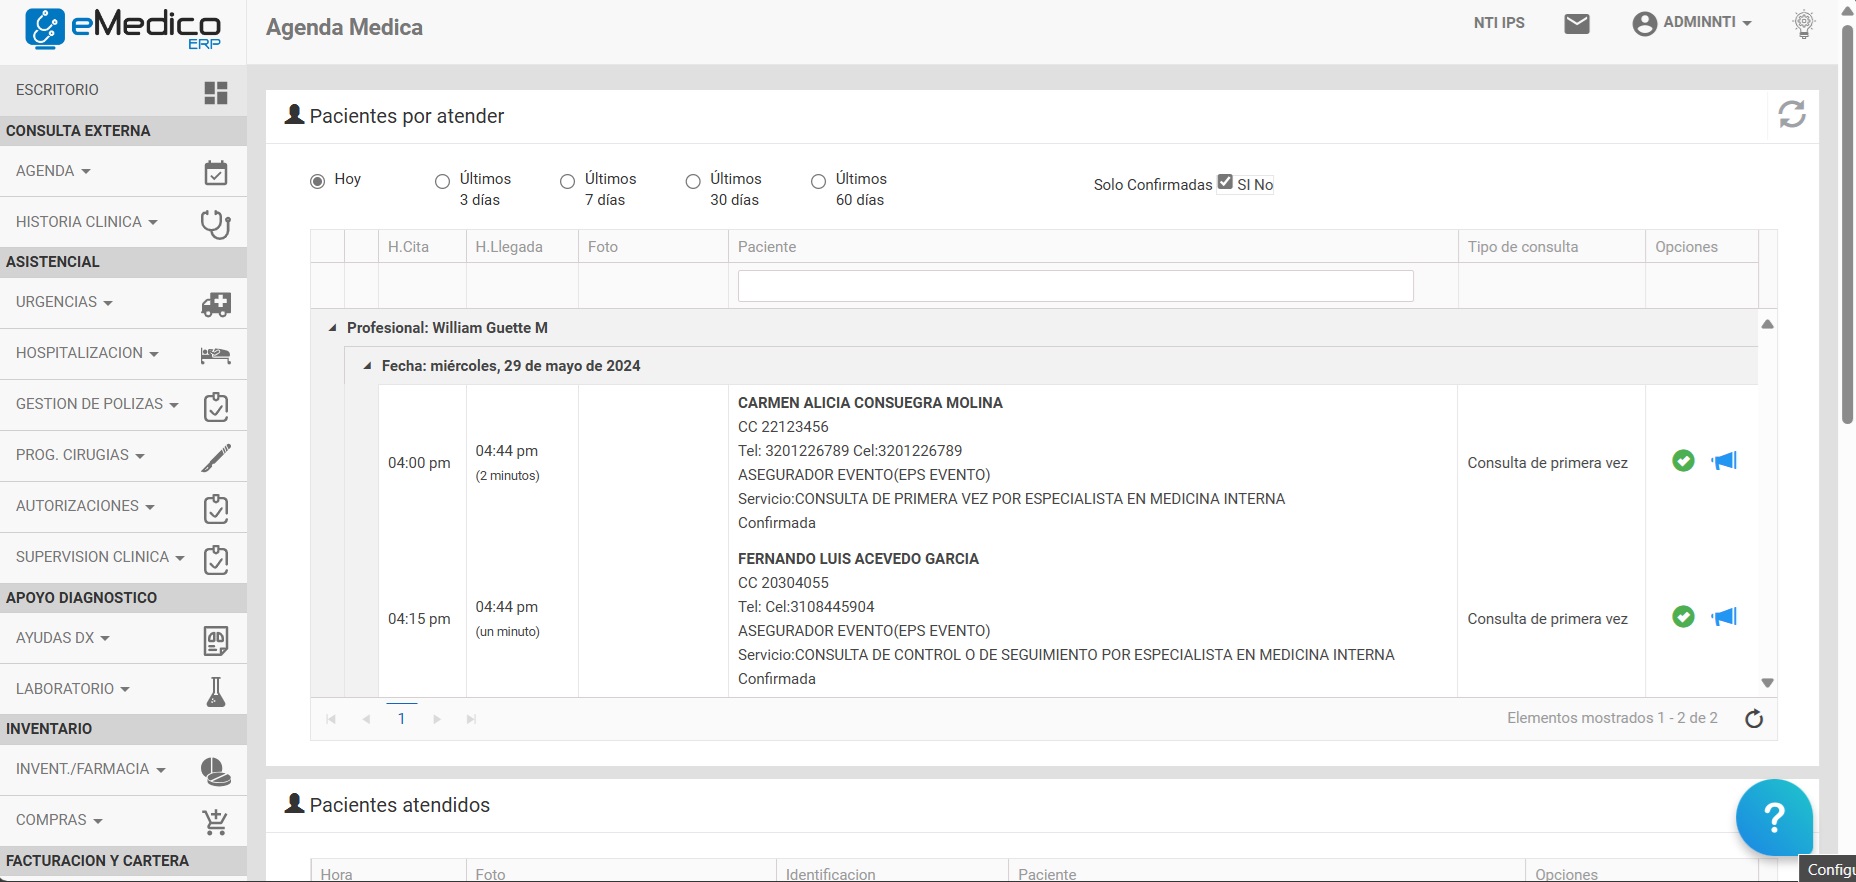The image size is (1856, 882).
Task: Click the Historia Clinica stethoscope icon
Action: point(216,224)
